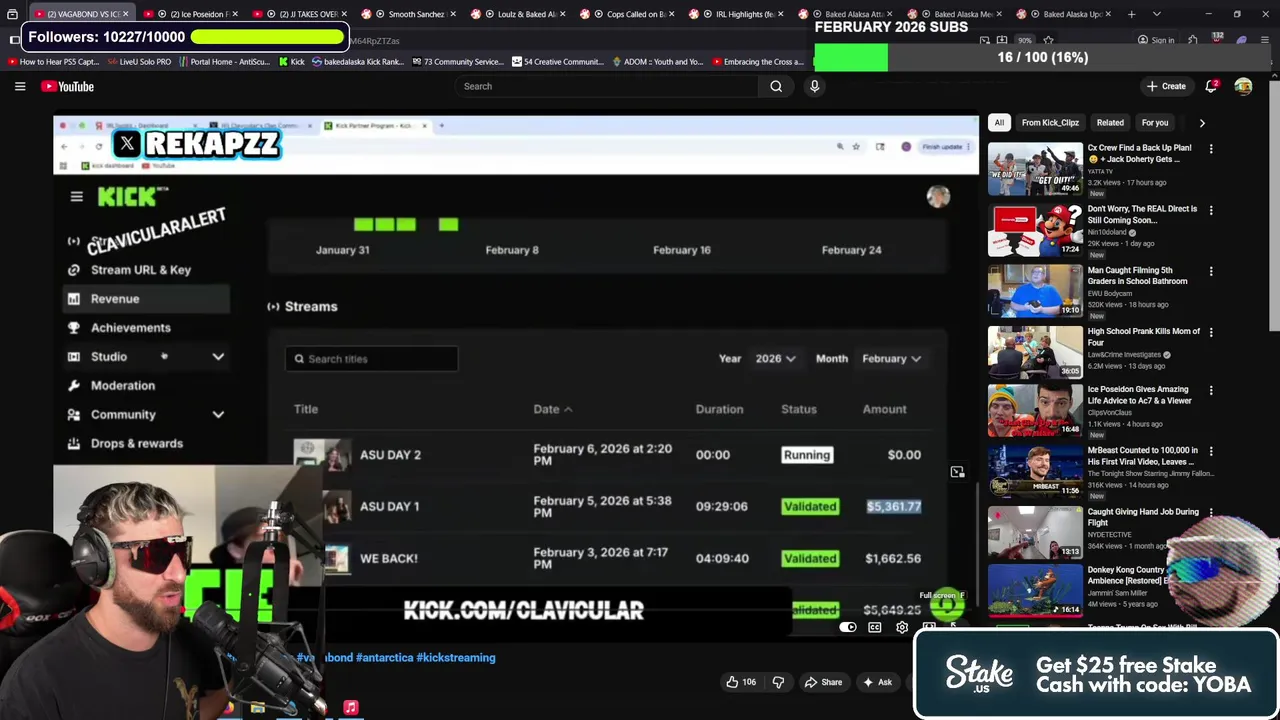
Task: Open Kick profile avatar in dashboard
Action: pyautogui.click(x=938, y=197)
